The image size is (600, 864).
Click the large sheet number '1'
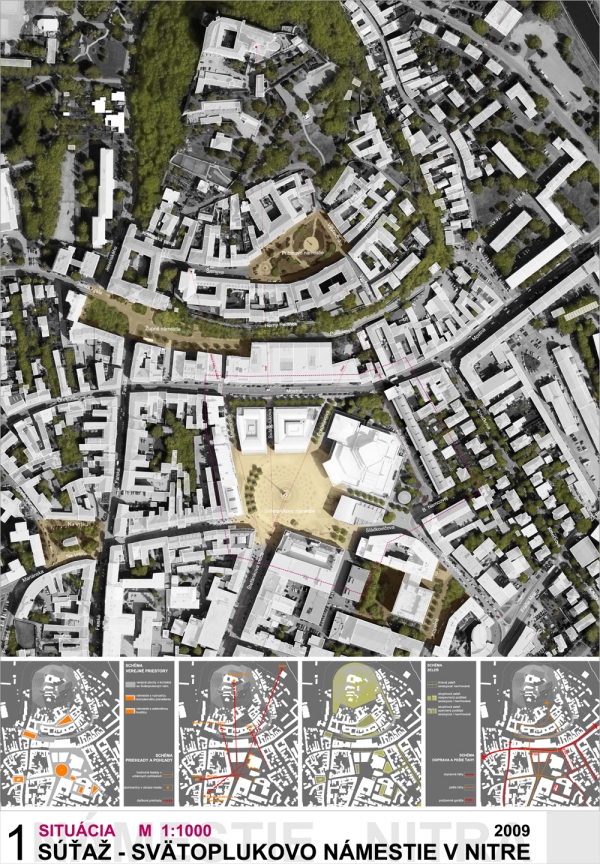(16, 840)
